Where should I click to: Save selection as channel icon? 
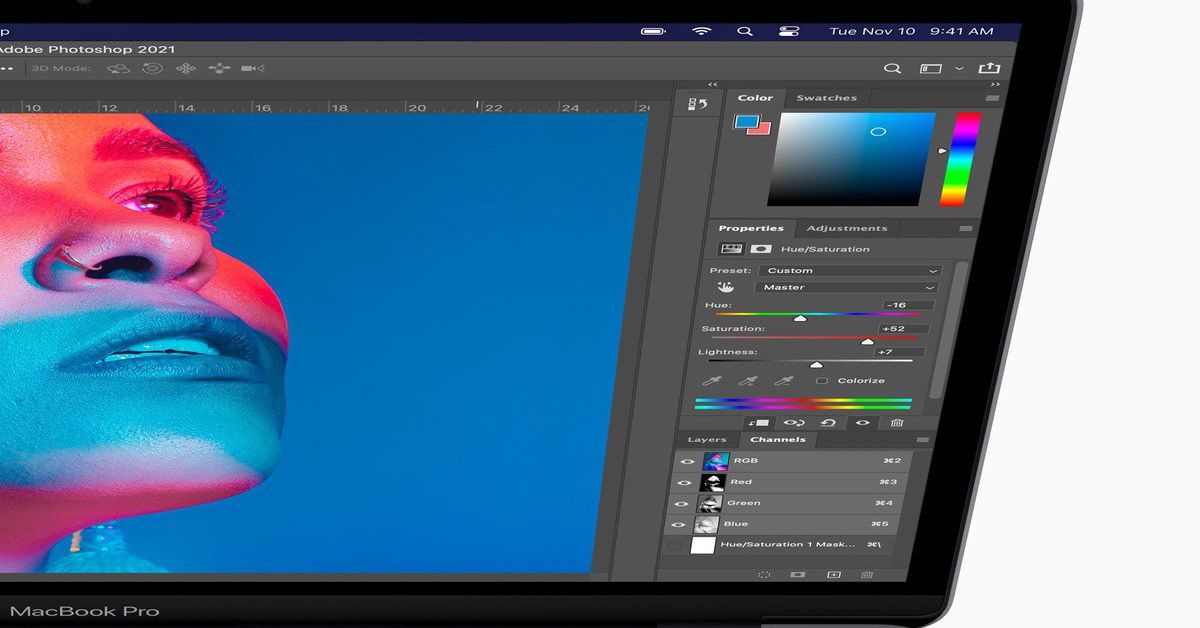797,575
